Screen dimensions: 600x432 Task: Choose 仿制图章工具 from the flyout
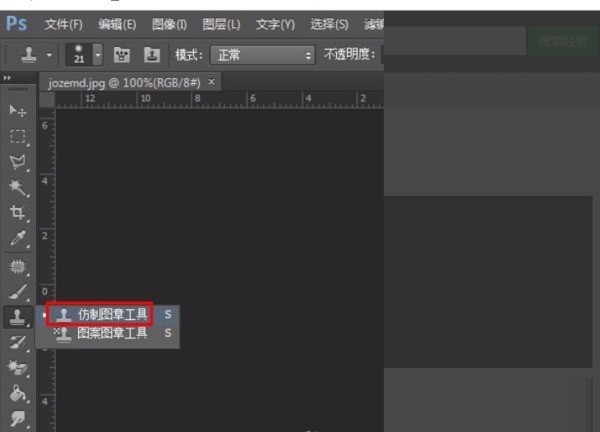pos(107,315)
